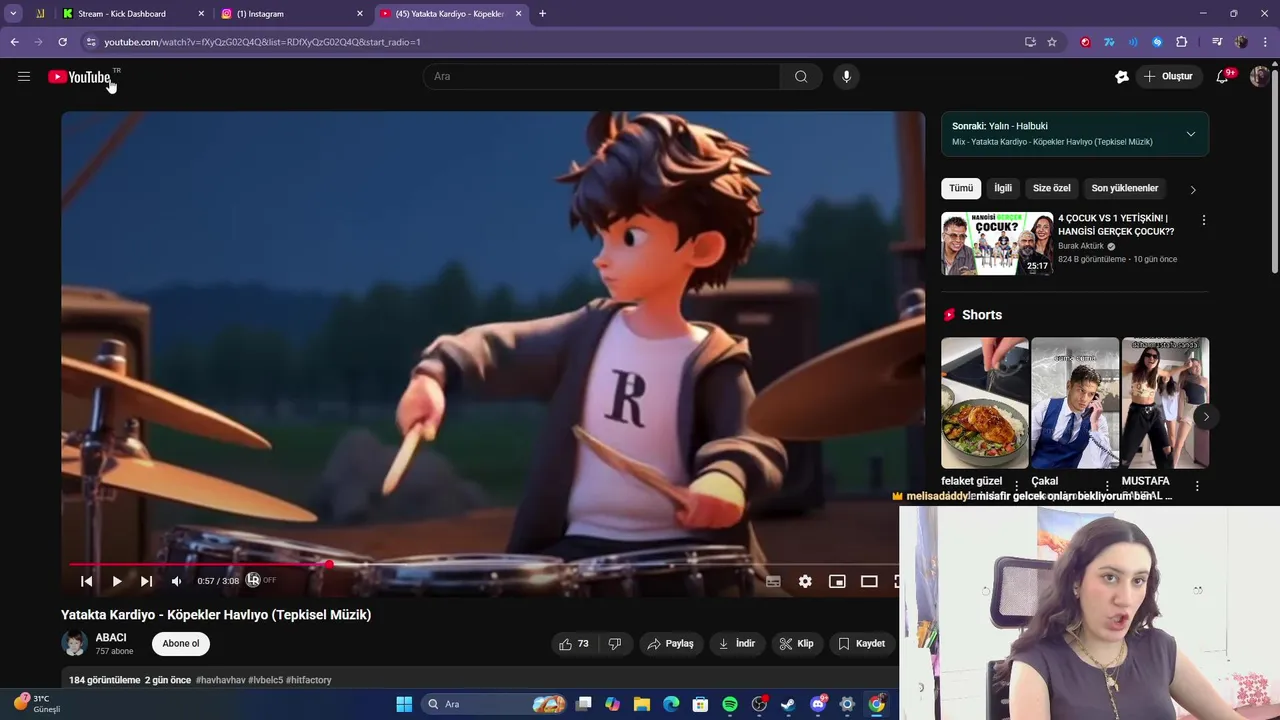Reload the current page
The height and width of the screenshot is (720, 1280).
click(62, 42)
